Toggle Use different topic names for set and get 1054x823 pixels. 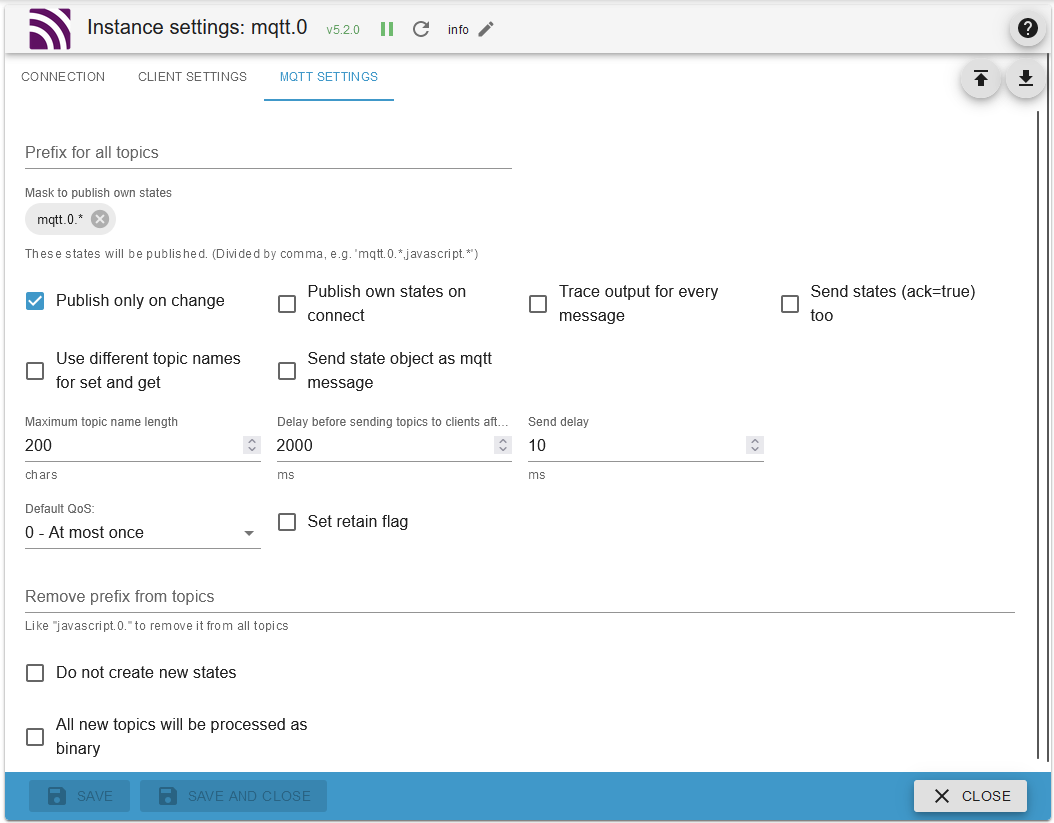35,370
